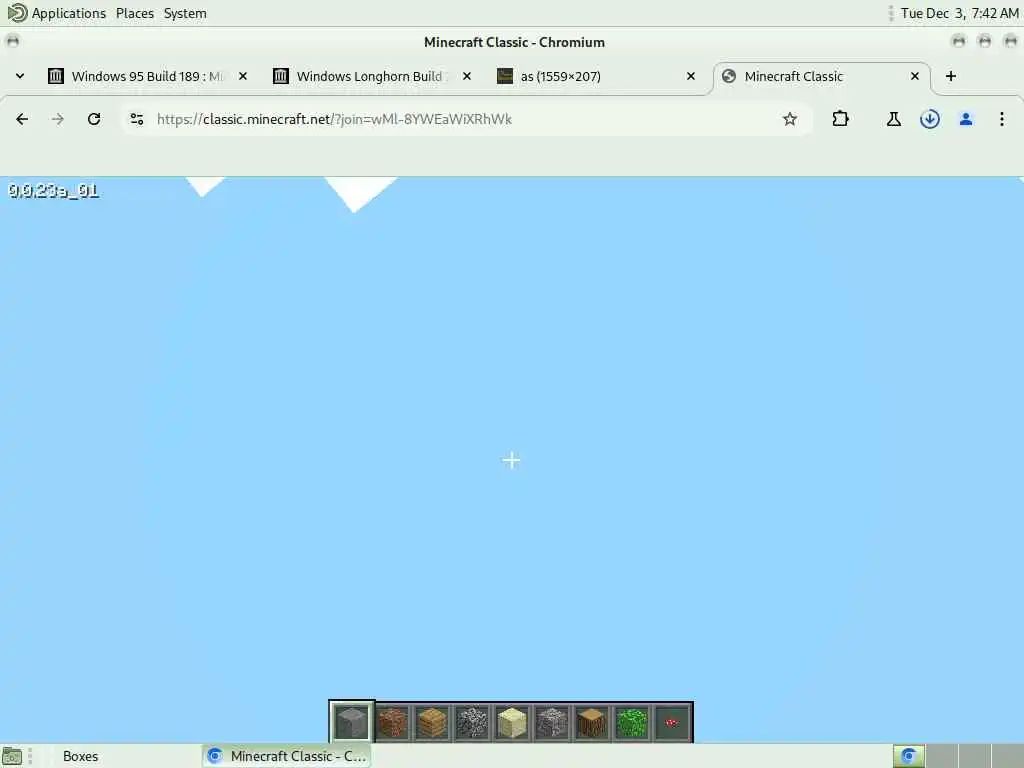Show downloads in Chromium toolbar

pos(929,119)
